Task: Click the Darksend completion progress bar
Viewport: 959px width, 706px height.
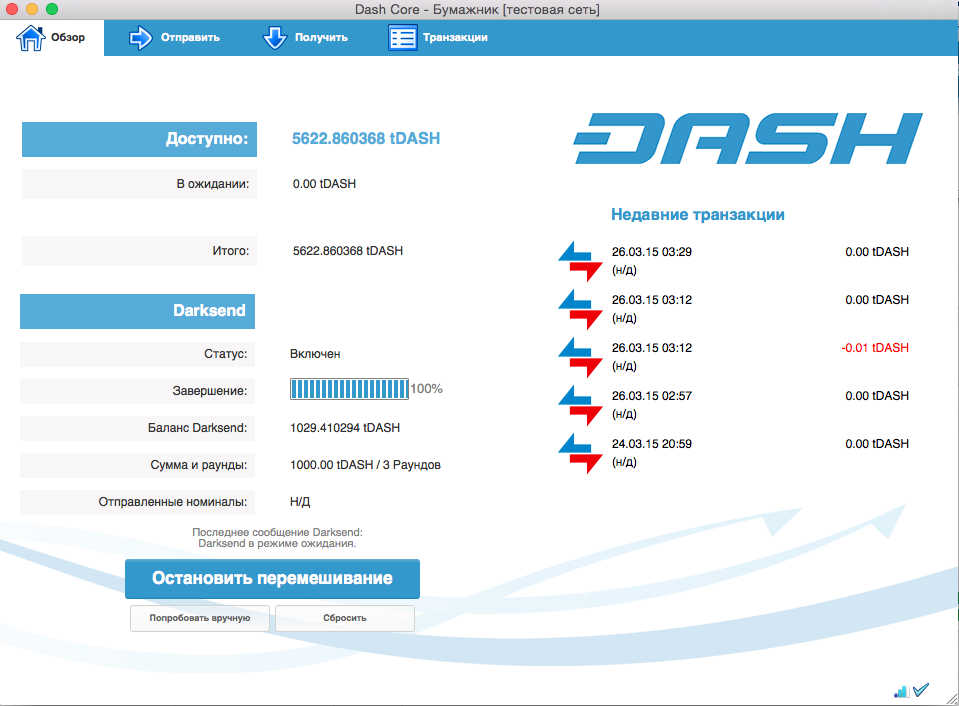Action: point(349,389)
